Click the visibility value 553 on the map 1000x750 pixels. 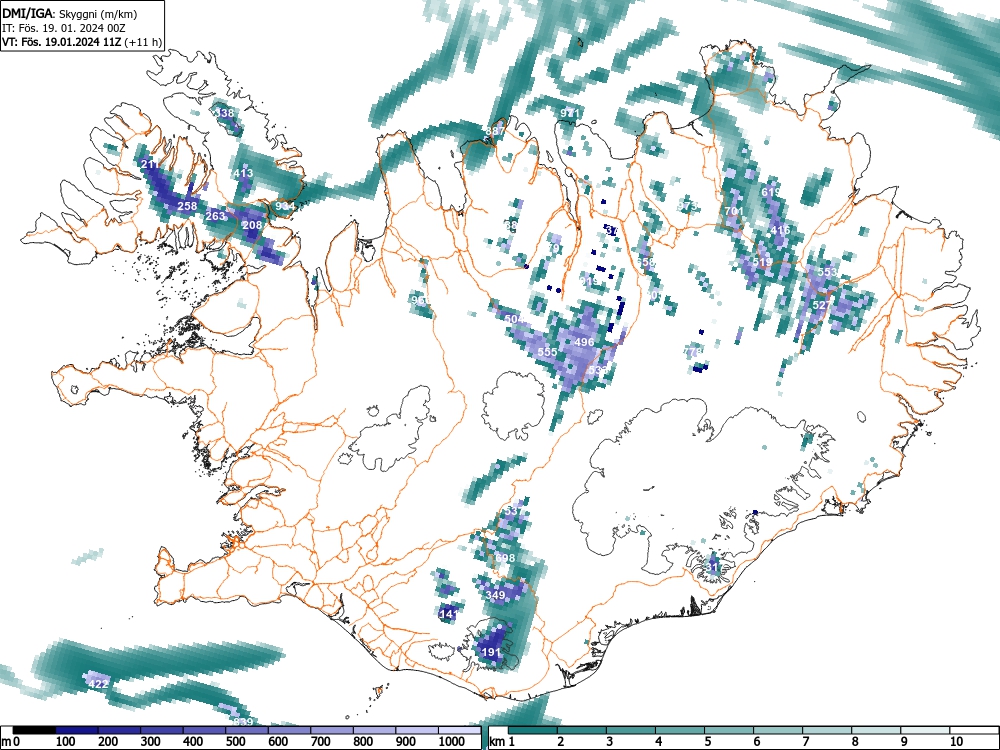point(827,272)
